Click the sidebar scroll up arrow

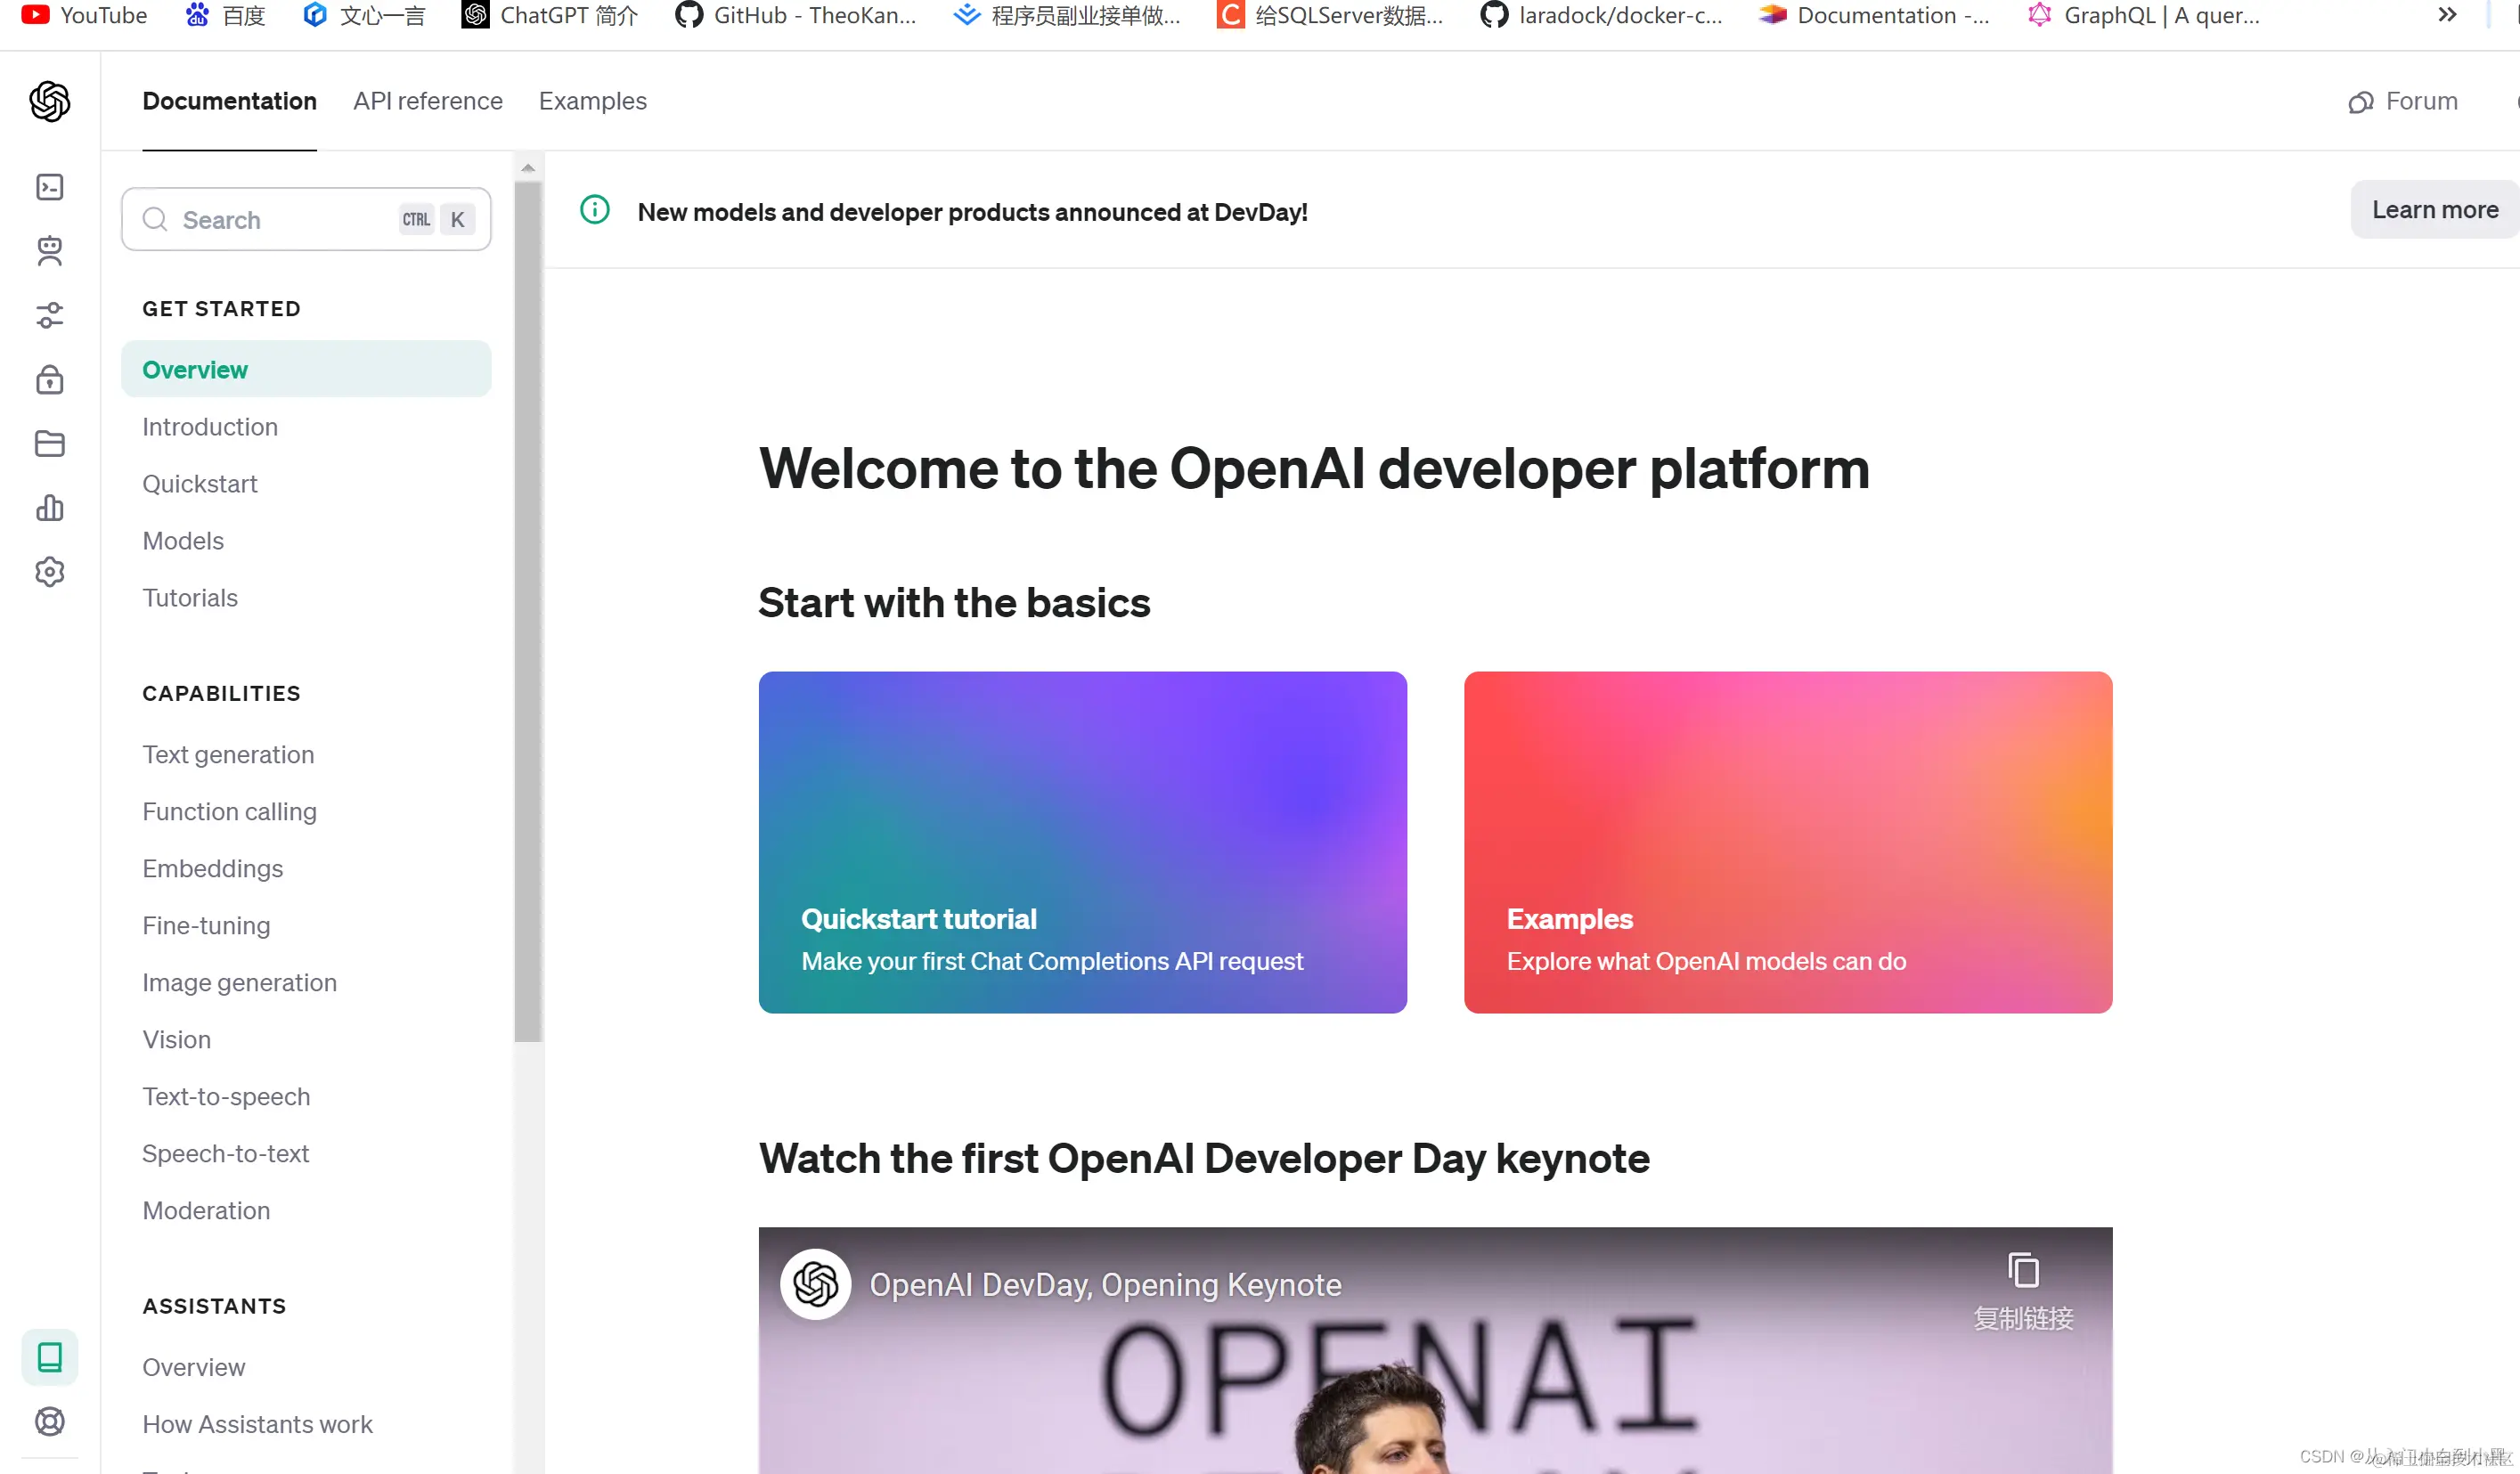[x=528, y=168]
